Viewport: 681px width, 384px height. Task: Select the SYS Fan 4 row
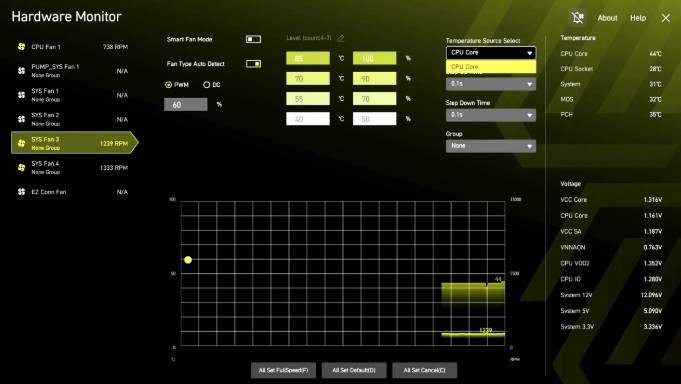point(73,167)
